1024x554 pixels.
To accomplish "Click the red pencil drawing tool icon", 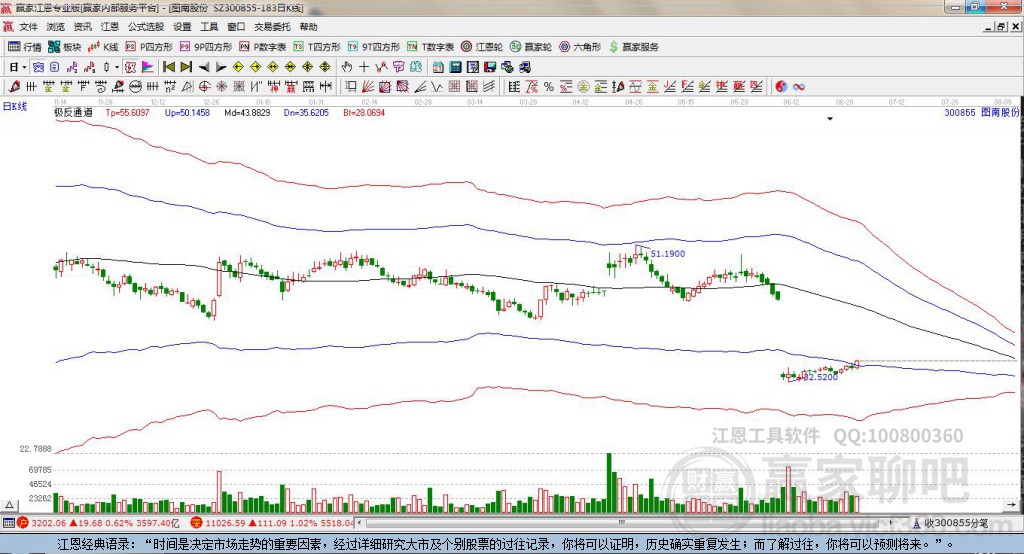I will click(x=14, y=86).
